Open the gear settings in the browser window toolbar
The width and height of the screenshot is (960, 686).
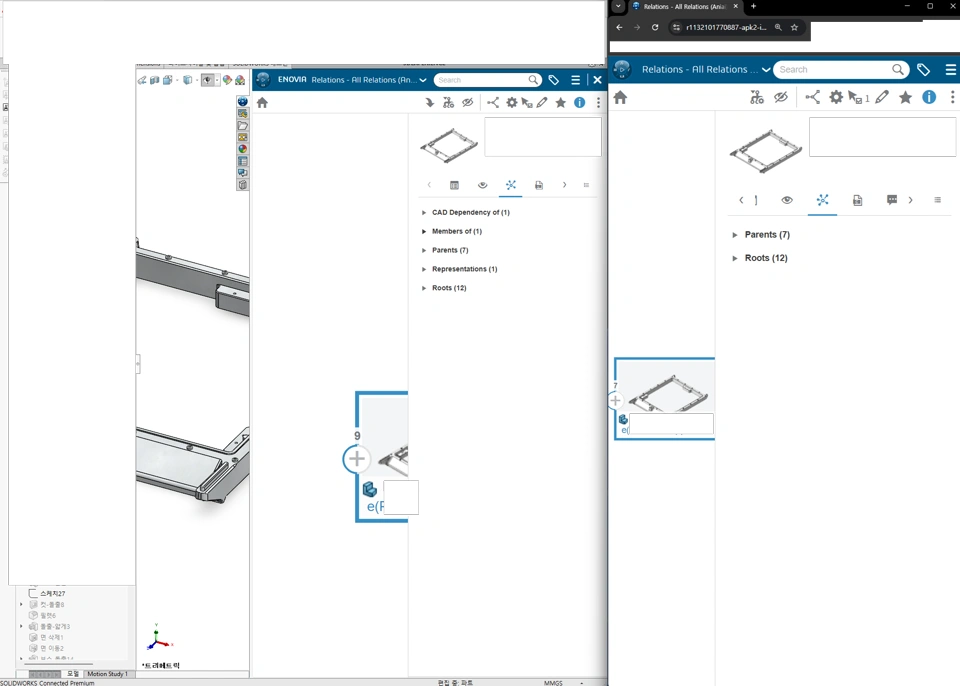(836, 97)
